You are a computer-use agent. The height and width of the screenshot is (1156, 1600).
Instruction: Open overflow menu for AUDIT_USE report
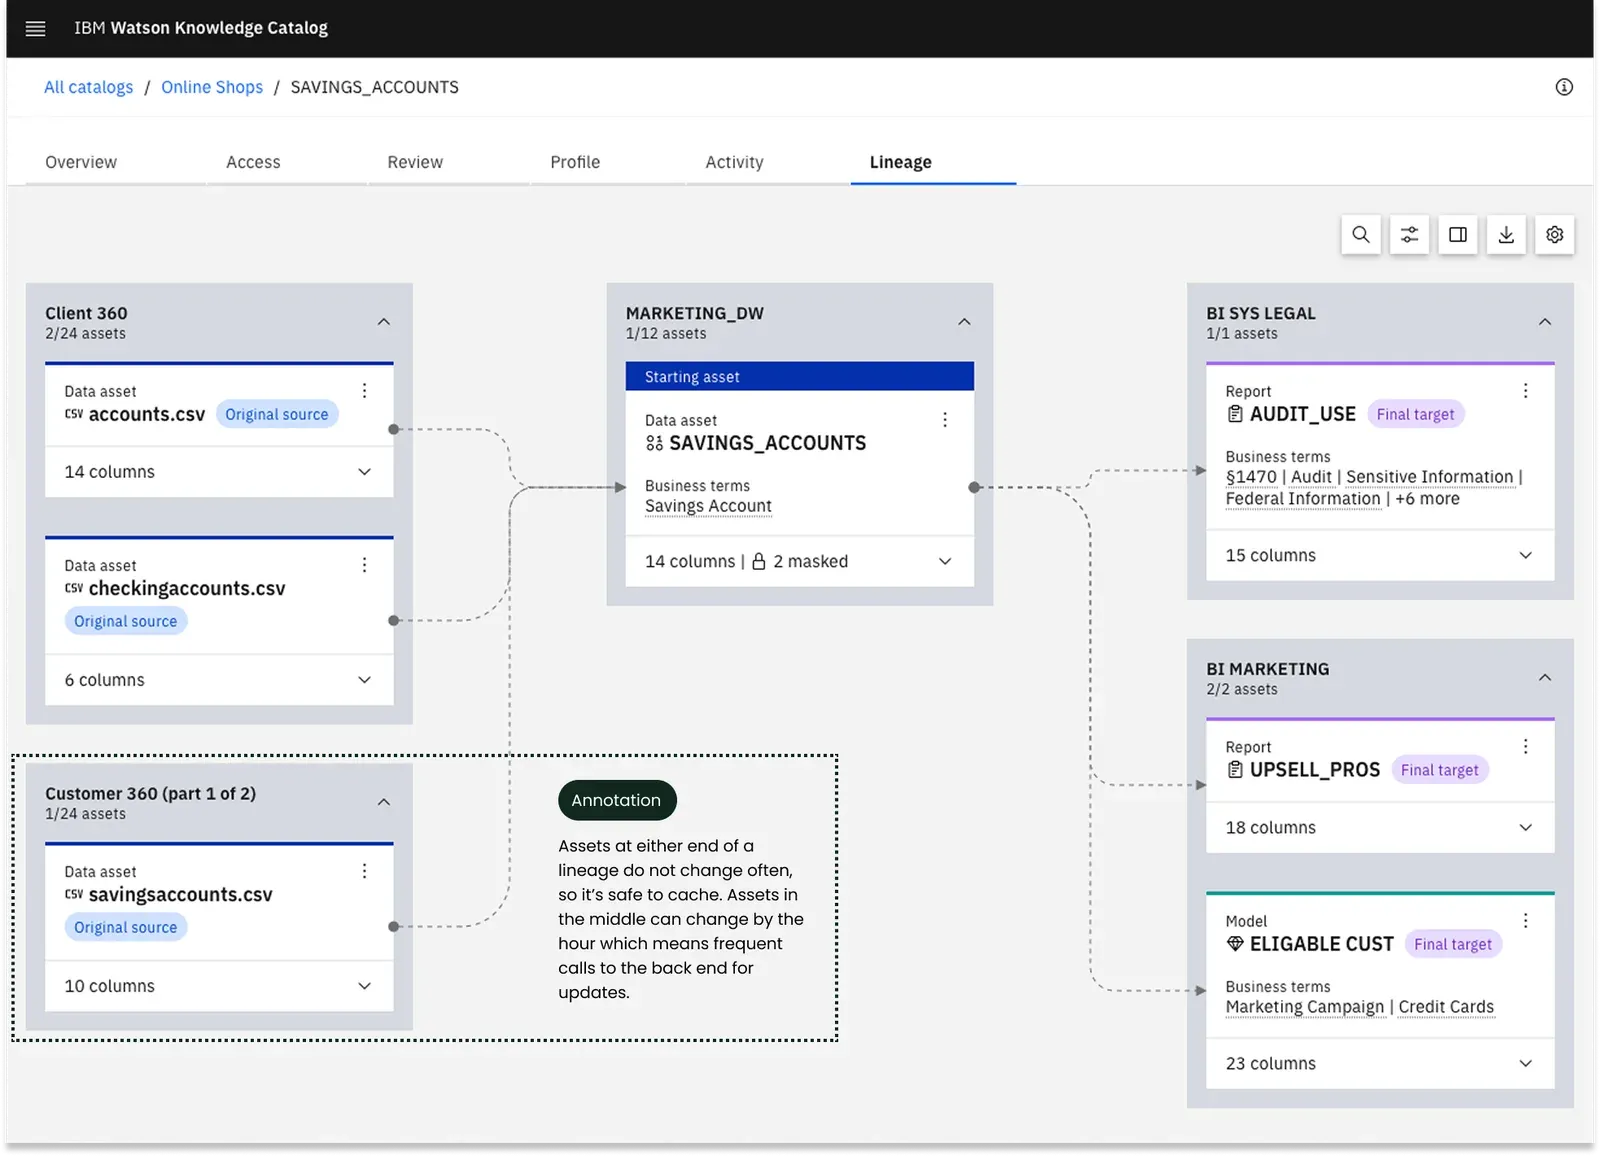(1526, 391)
